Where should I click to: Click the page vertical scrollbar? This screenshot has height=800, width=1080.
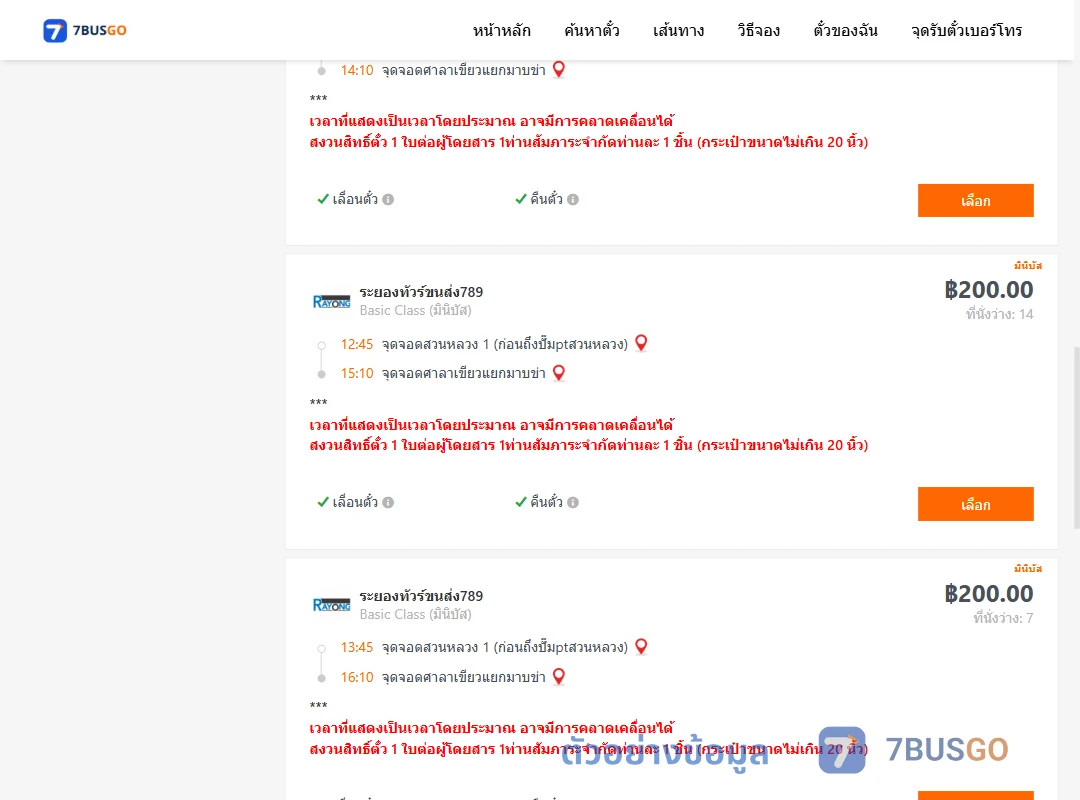click(x=1076, y=438)
